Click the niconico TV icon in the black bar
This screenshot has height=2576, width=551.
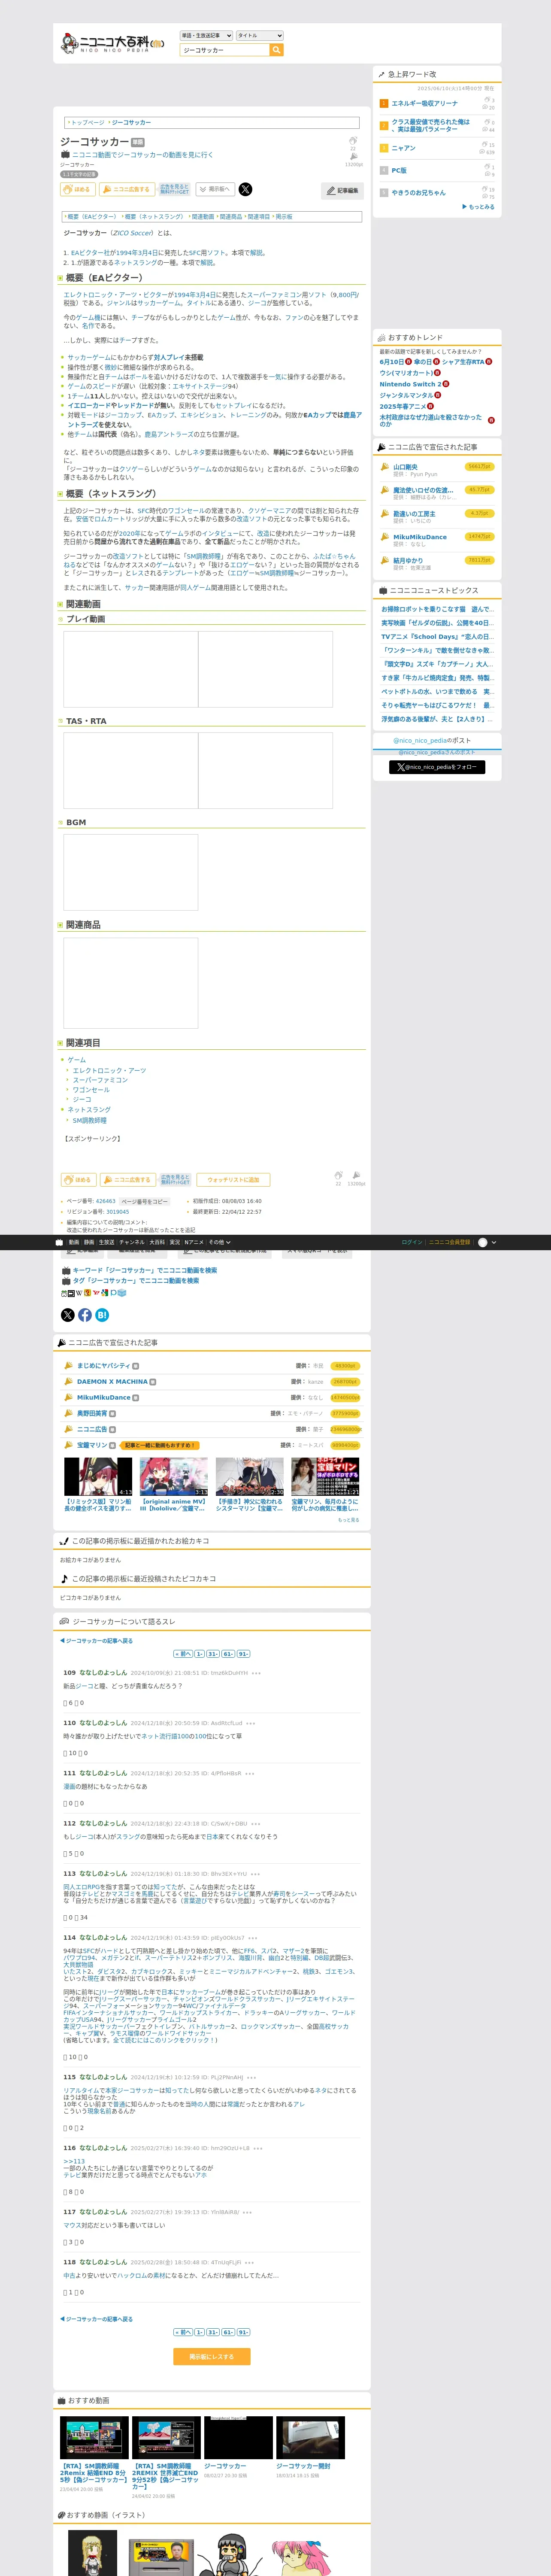(x=59, y=1242)
